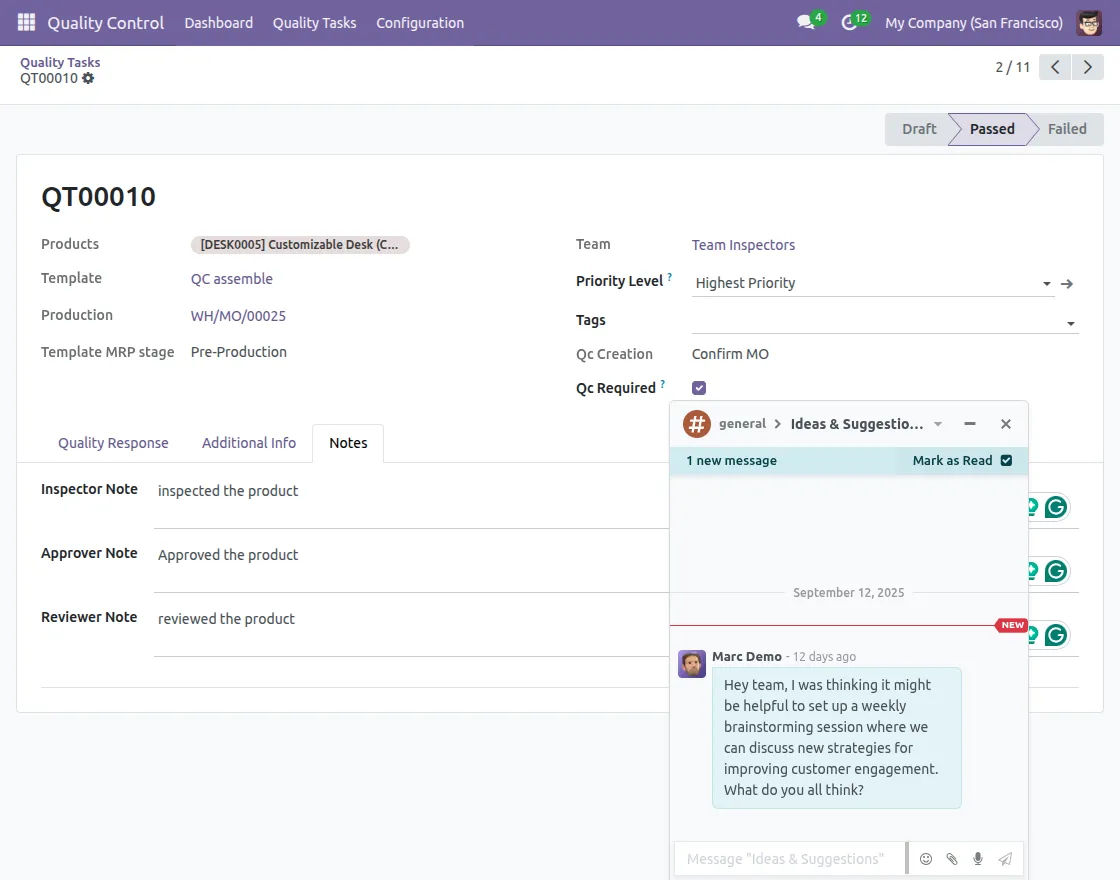Image resolution: width=1120 pixels, height=880 pixels.
Task: Attach a file with paperclip icon
Action: click(952, 859)
